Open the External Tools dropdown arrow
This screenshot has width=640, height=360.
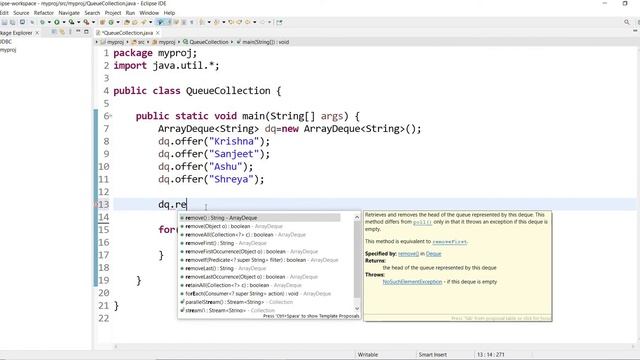[93, 22]
